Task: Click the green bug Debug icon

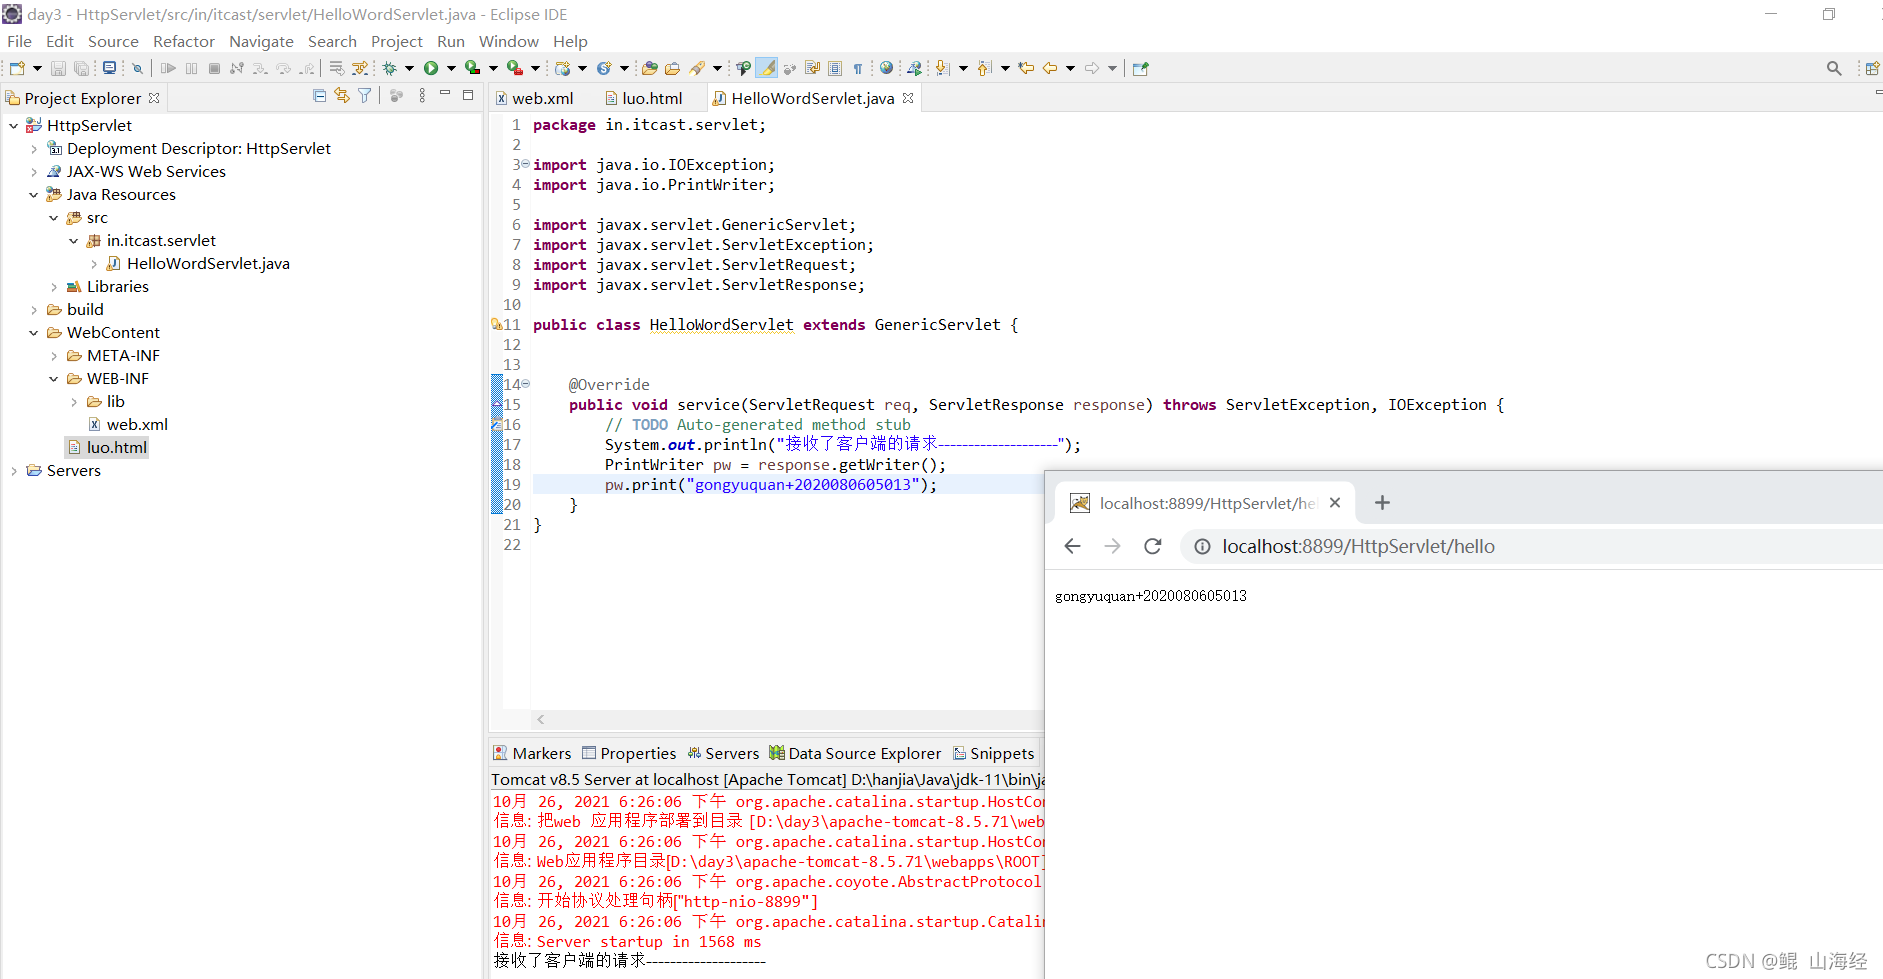Action: pos(390,68)
